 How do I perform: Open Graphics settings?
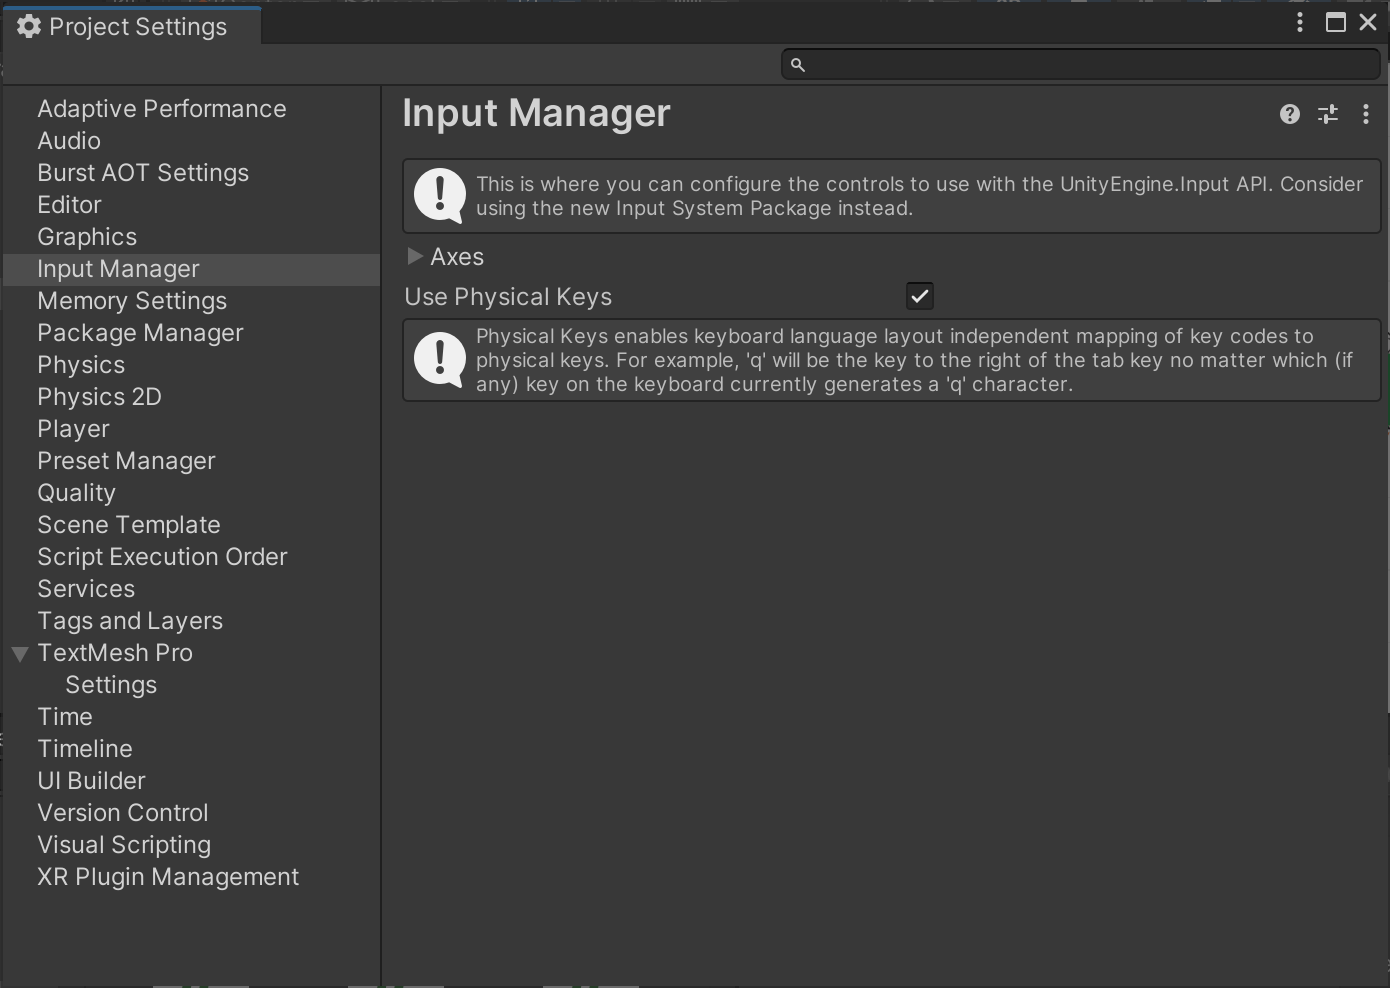click(x=87, y=237)
